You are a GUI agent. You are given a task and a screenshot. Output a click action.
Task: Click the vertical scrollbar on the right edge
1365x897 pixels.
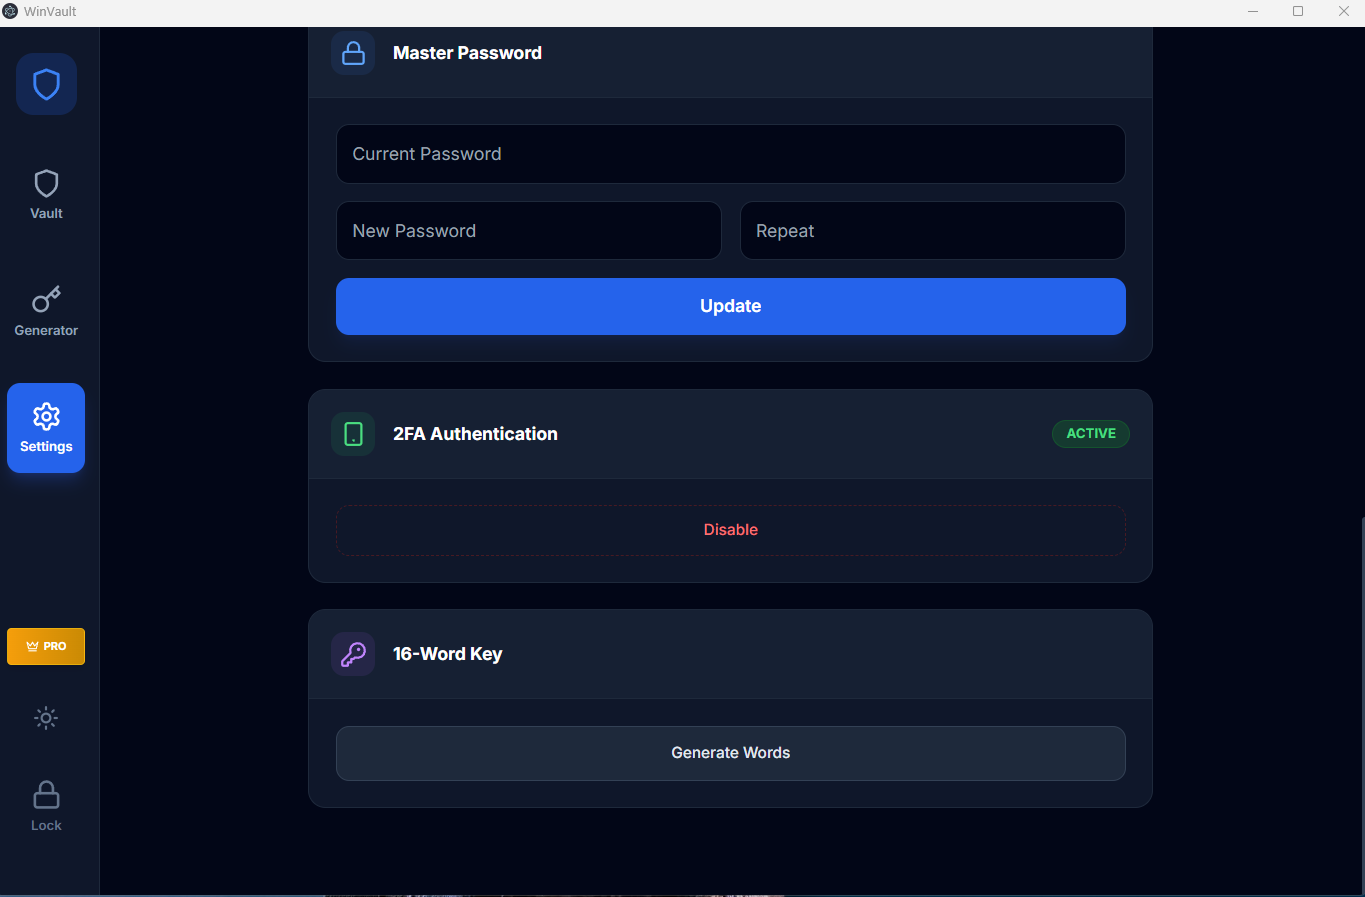click(x=1362, y=700)
